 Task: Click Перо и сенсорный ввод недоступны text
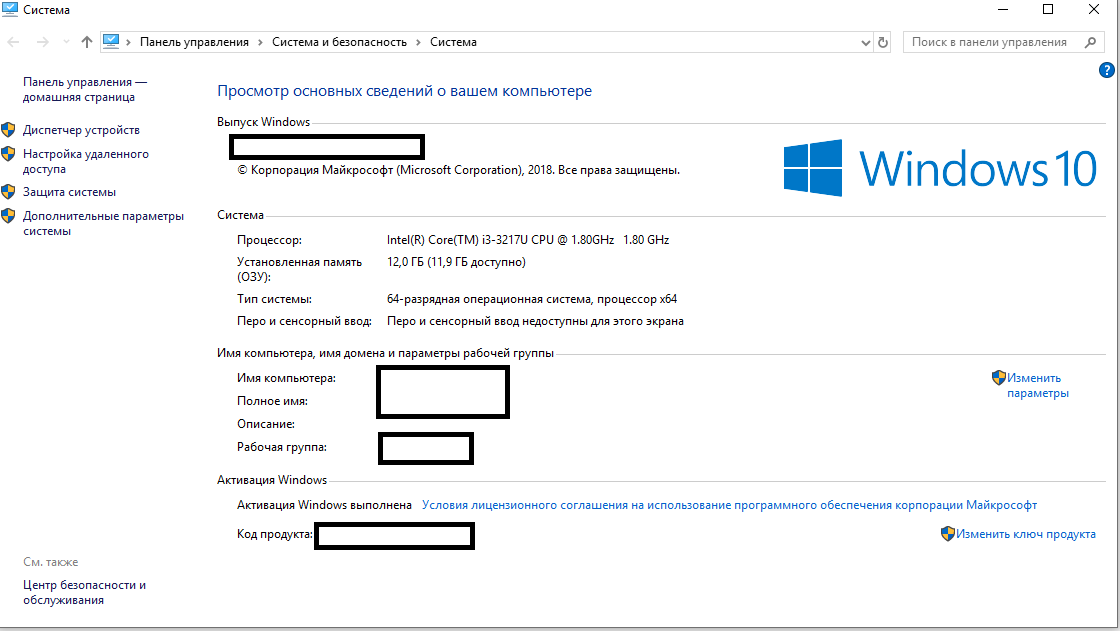click(535, 322)
